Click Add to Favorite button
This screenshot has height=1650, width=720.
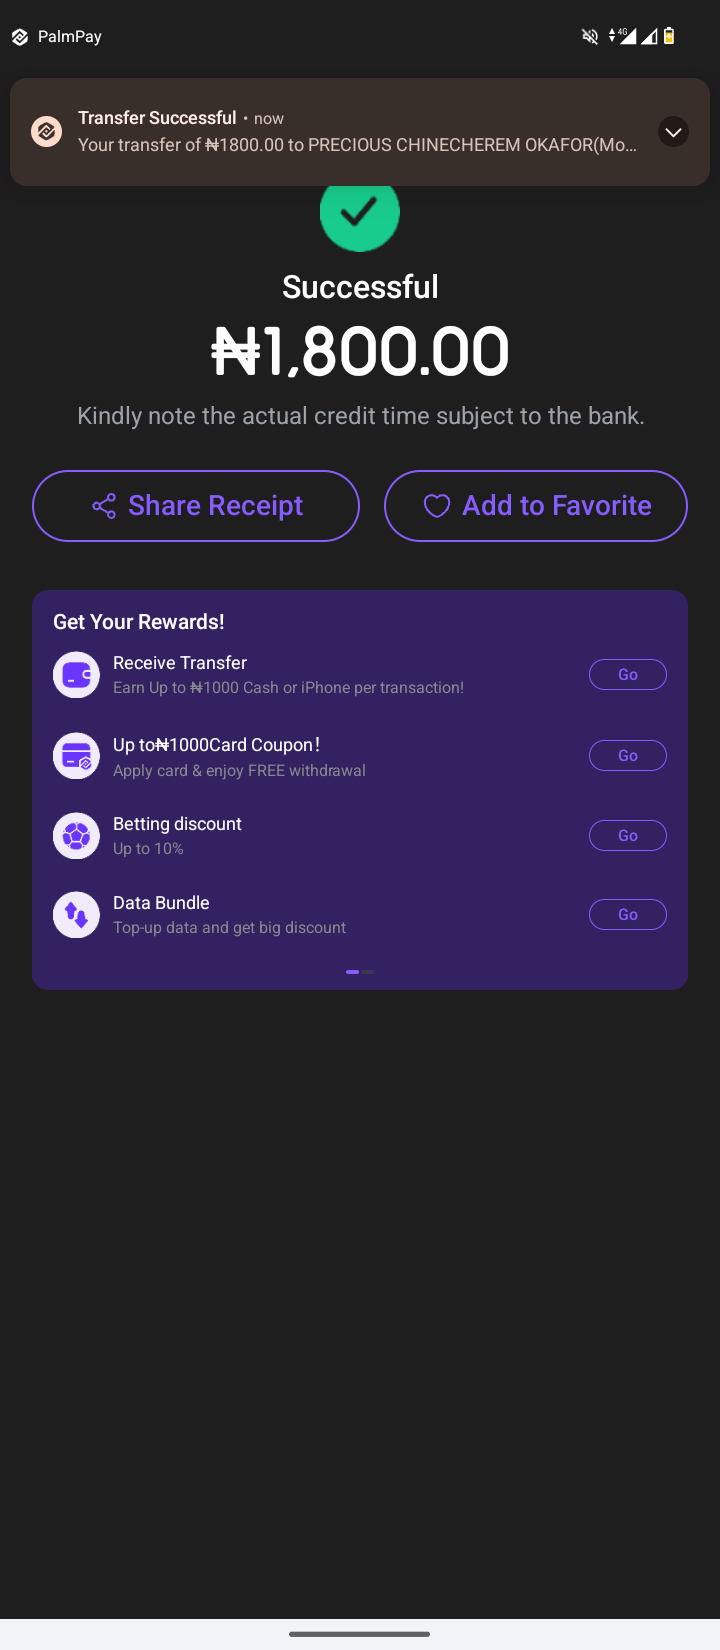click(536, 506)
